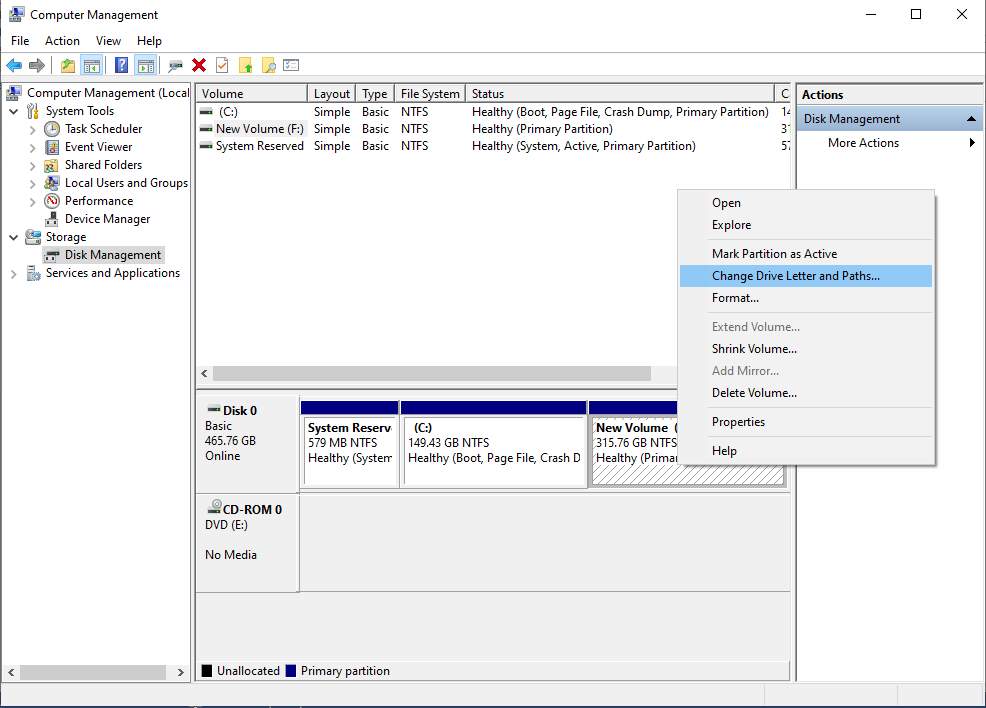
Task: Select the (C:) 149.43 GB partition block
Action: tap(494, 444)
